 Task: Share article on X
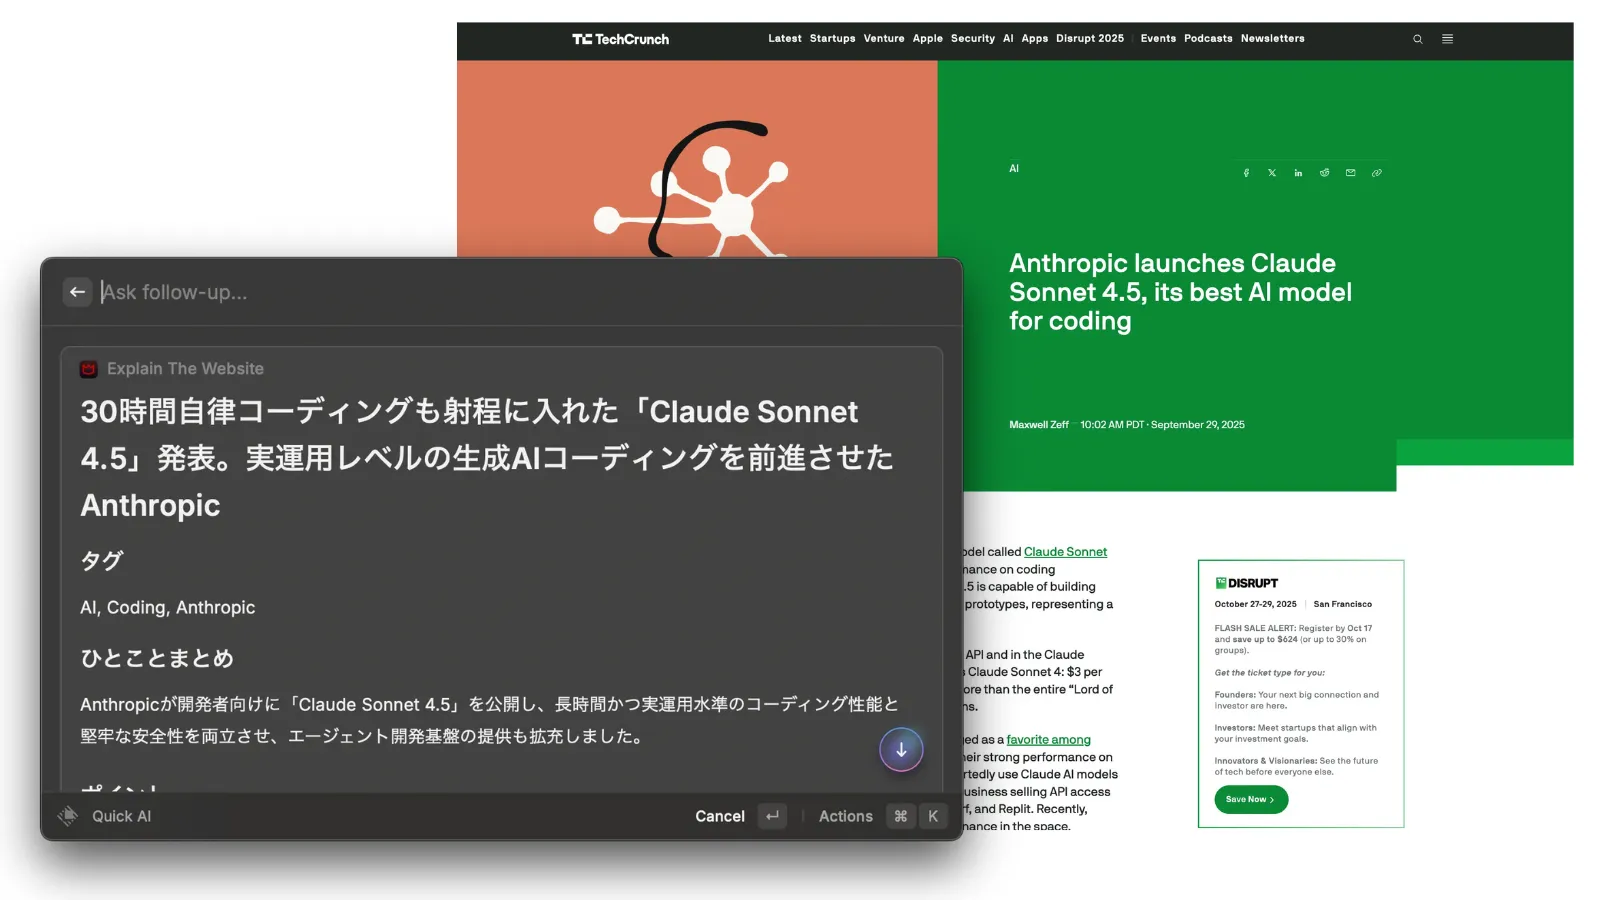tap(1272, 173)
